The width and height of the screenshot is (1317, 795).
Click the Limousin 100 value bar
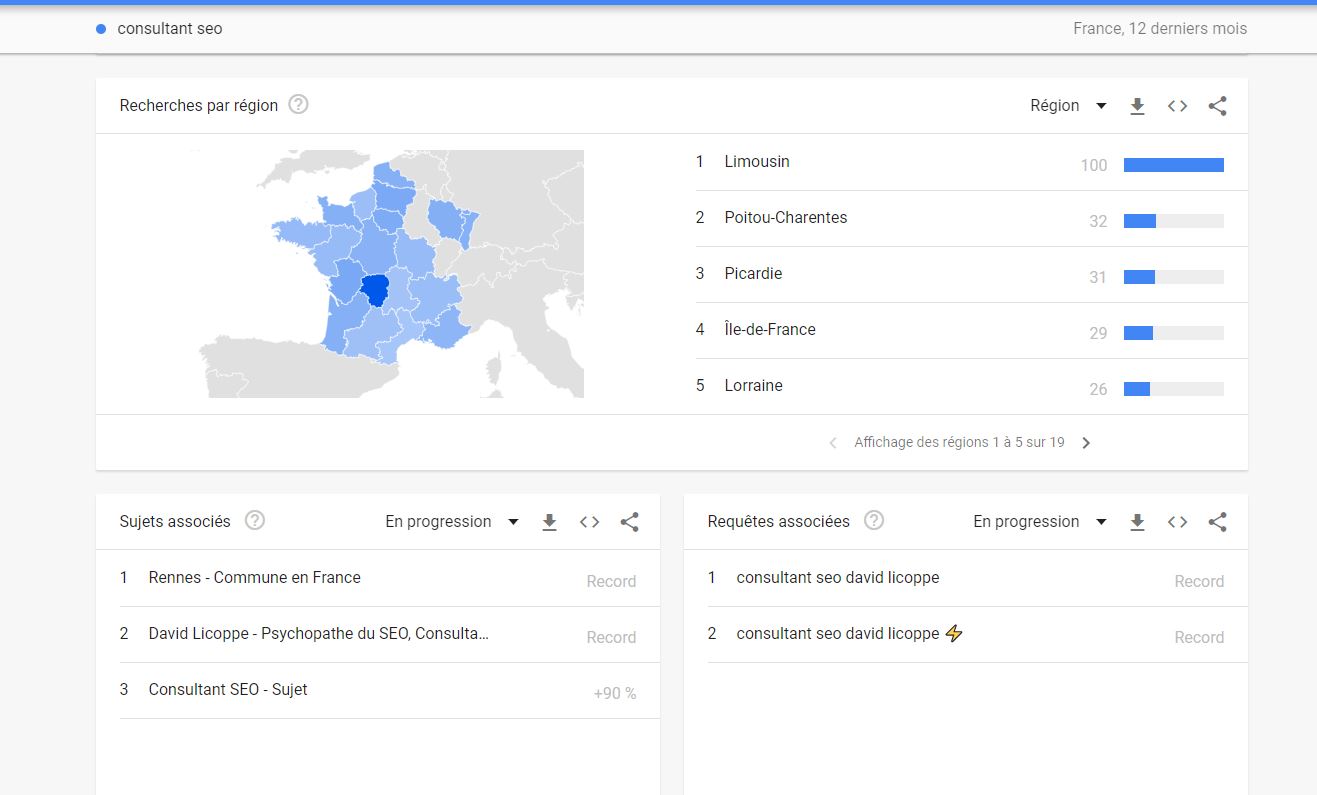1174,165
